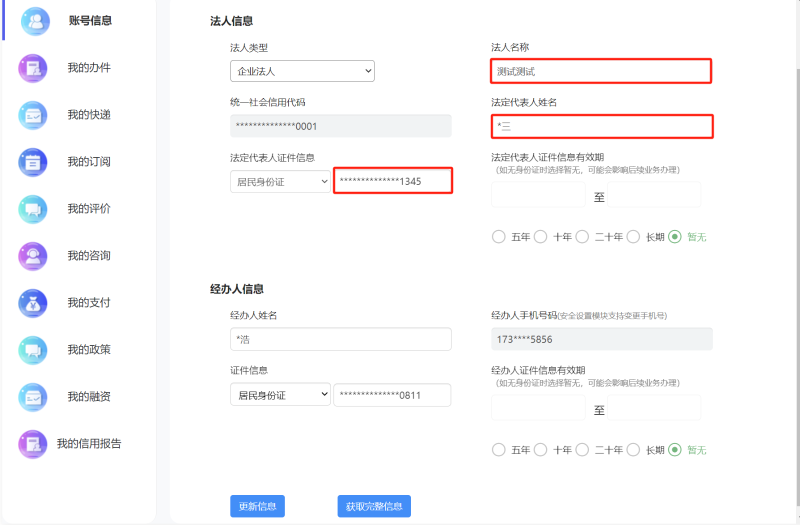Open the 我的办件 icon
This screenshot has width=800, height=525.
(33, 68)
